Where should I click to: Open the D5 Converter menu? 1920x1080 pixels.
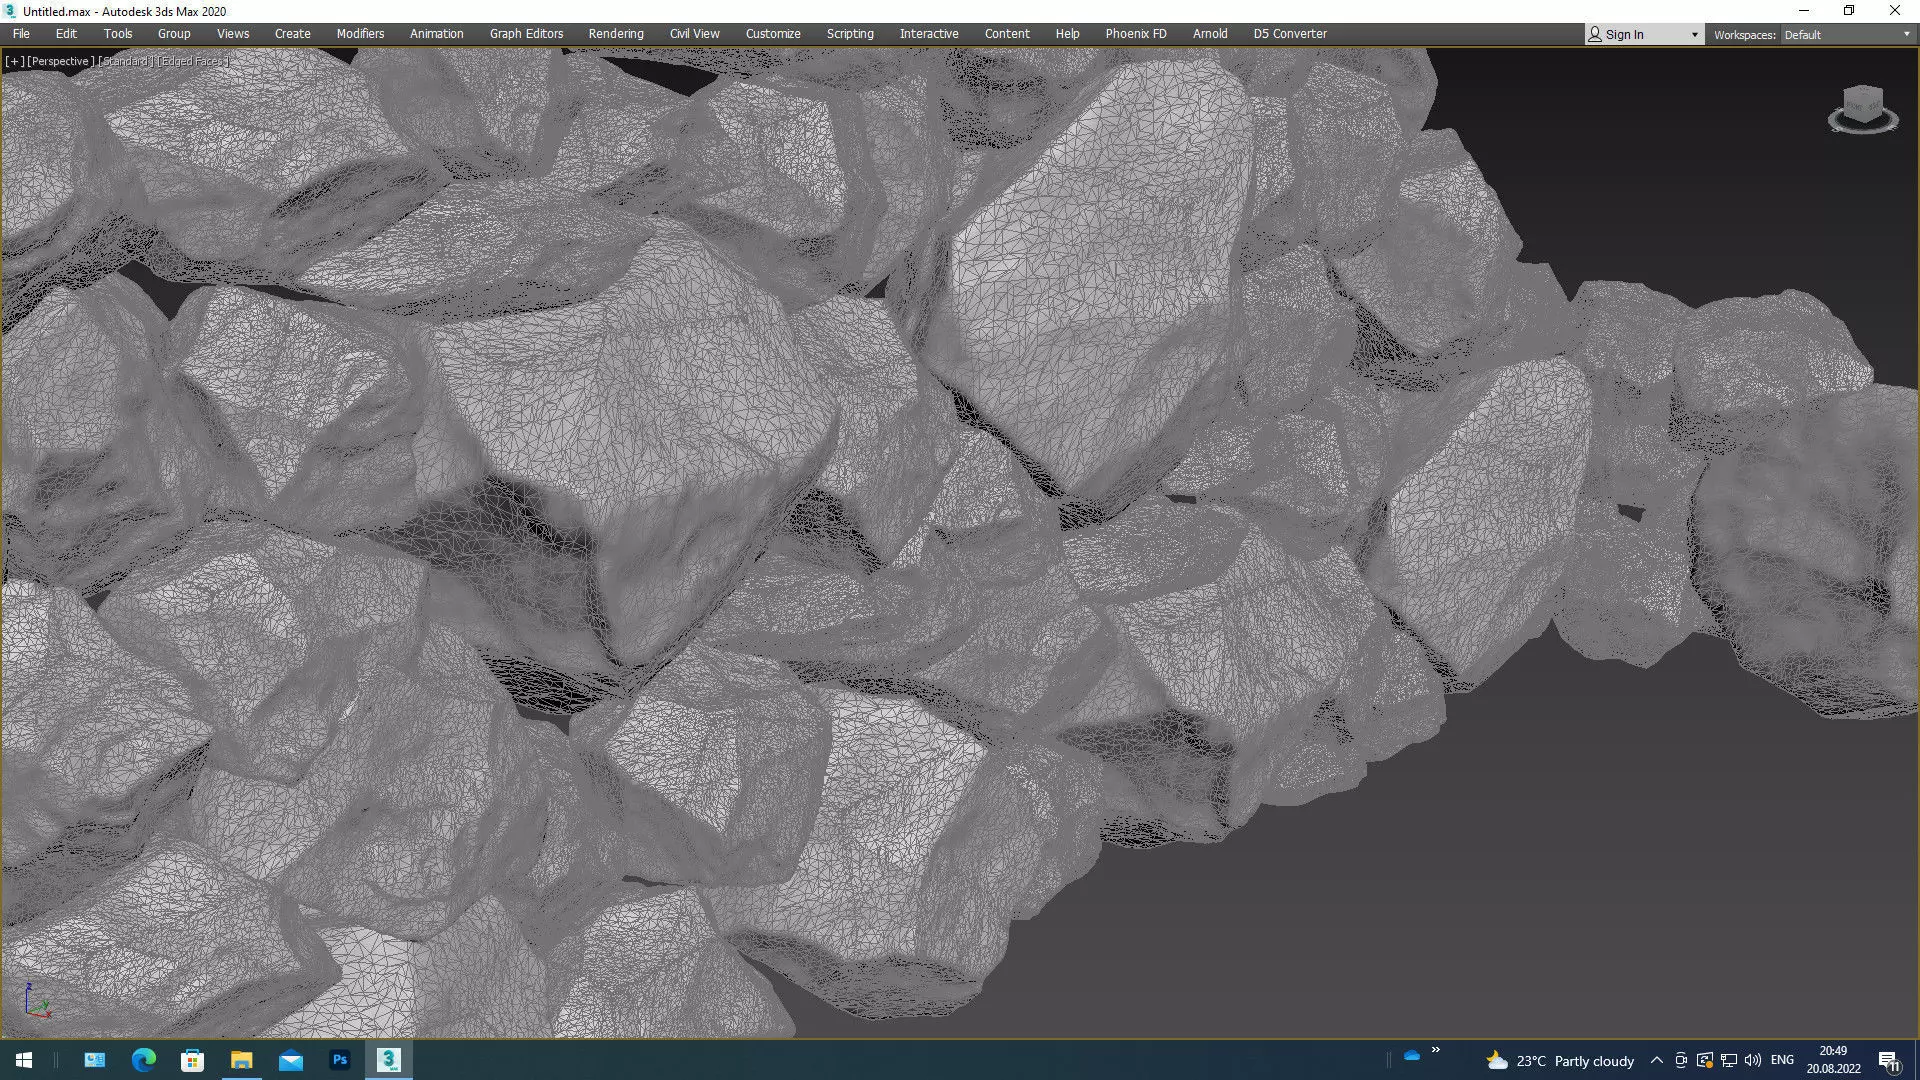pyautogui.click(x=1289, y=33)
